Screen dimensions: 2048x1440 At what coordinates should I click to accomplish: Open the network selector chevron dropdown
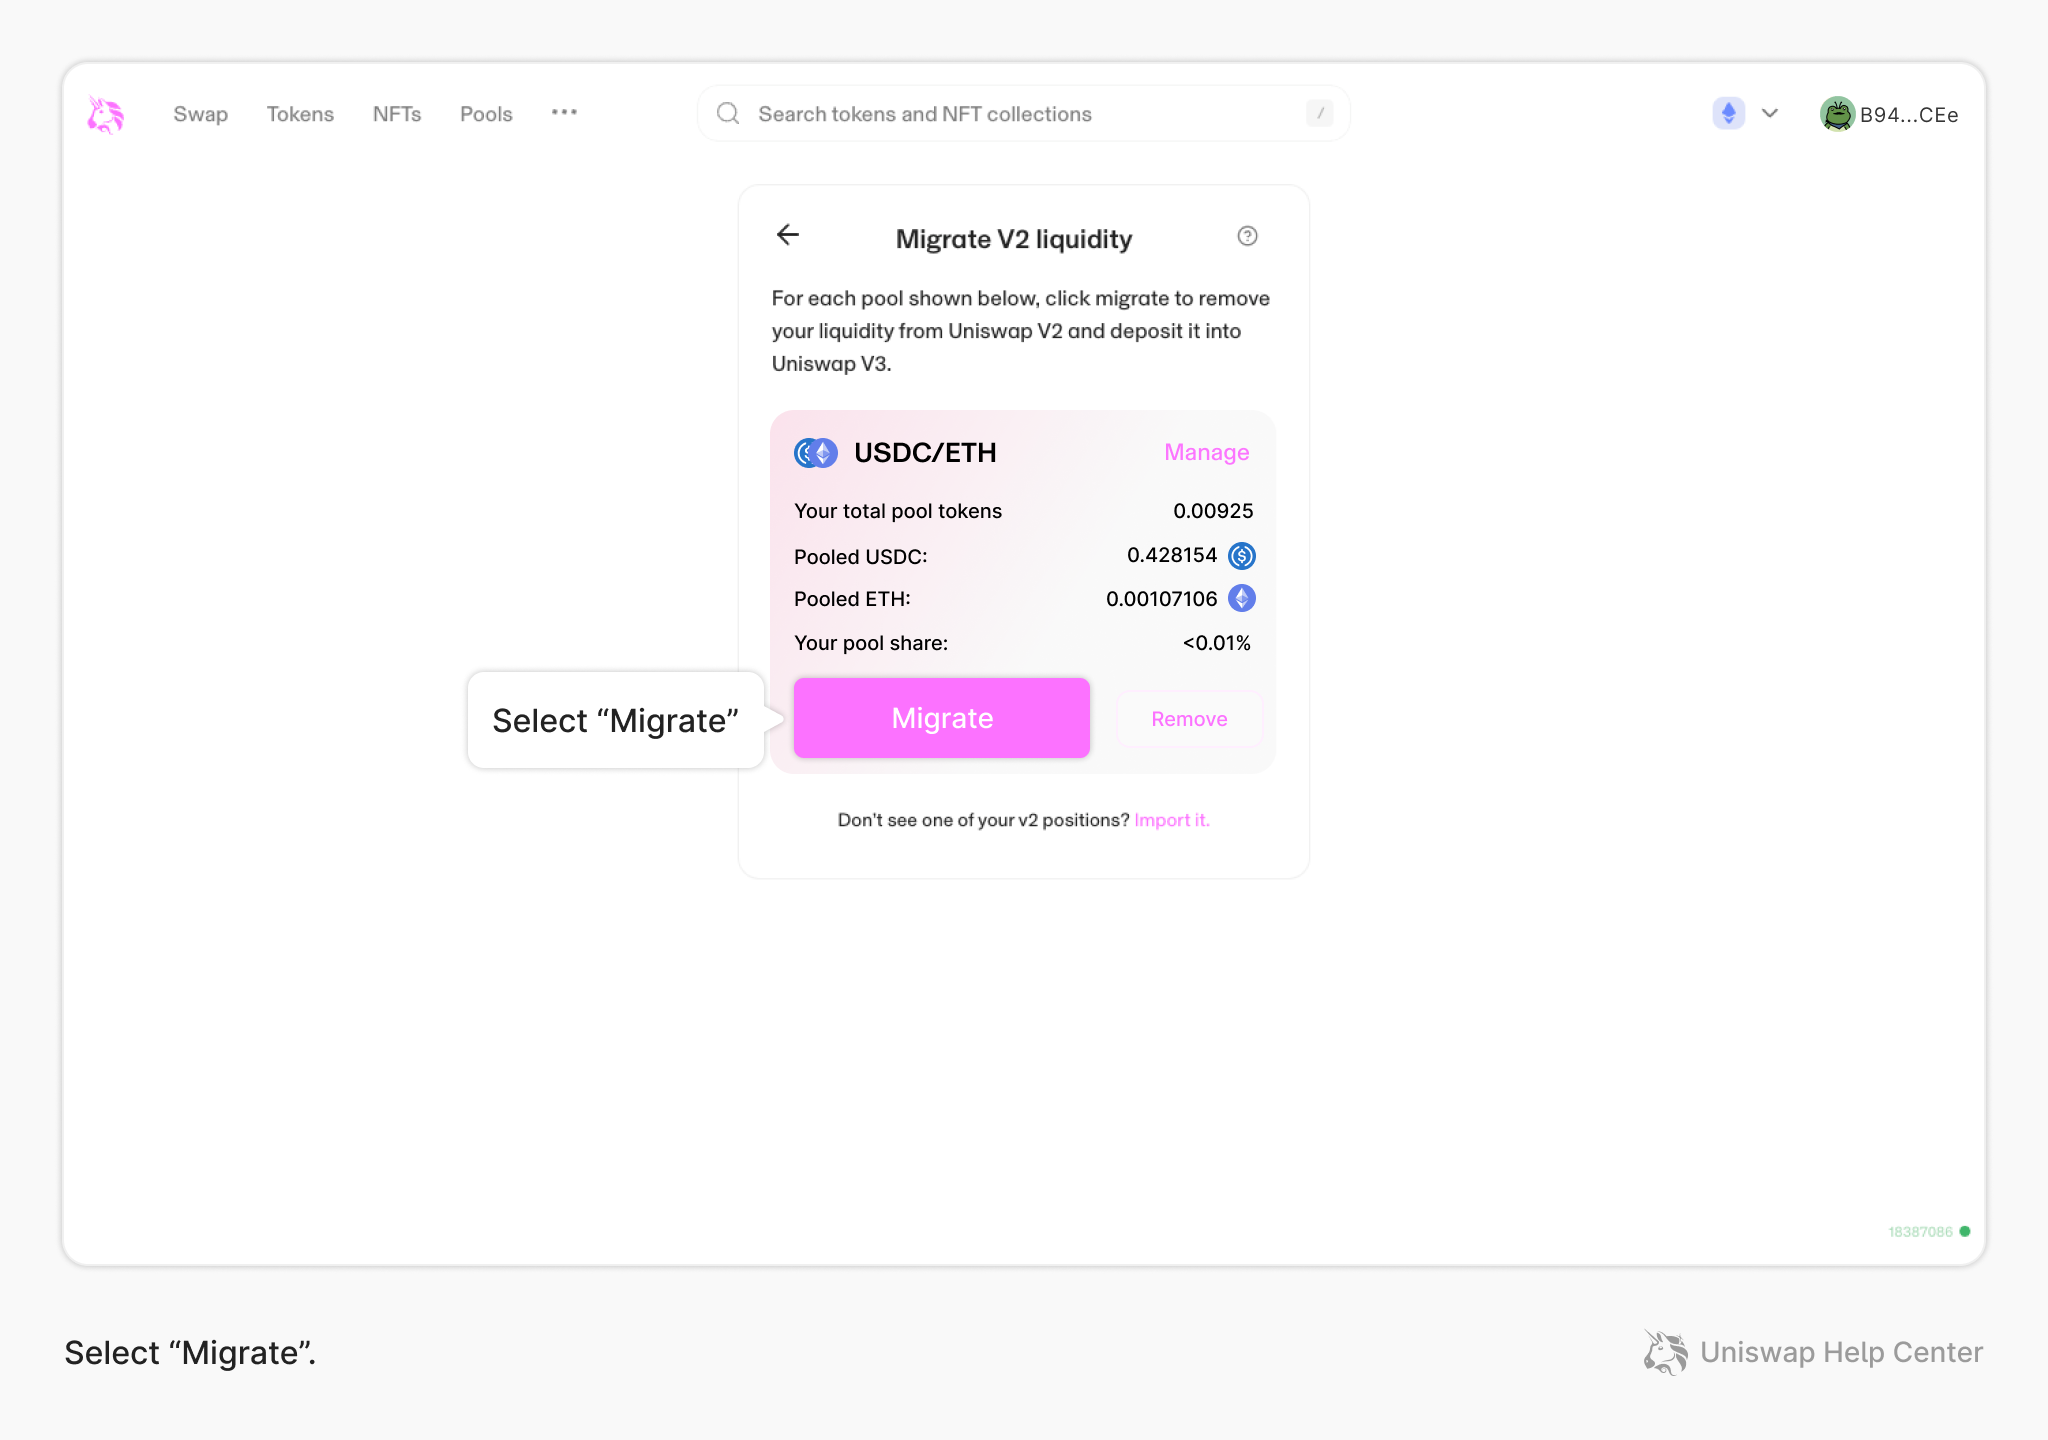pyautogui.click(x=1770, y=113)
